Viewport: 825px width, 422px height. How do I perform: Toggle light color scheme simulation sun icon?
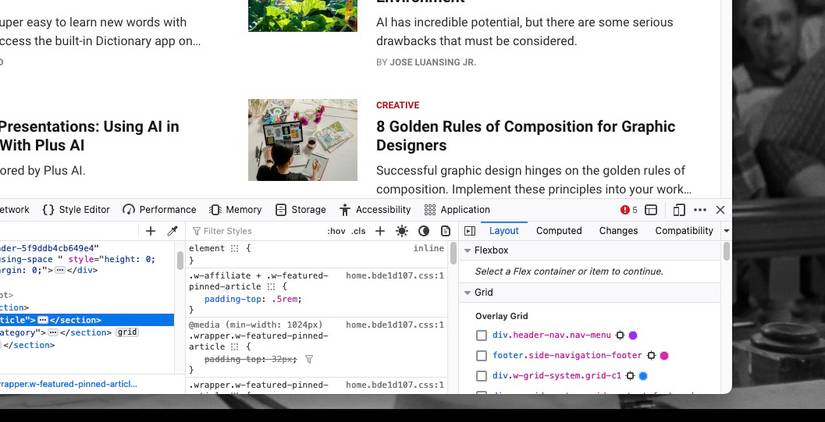pyautogui.click(x=402, y=231)
